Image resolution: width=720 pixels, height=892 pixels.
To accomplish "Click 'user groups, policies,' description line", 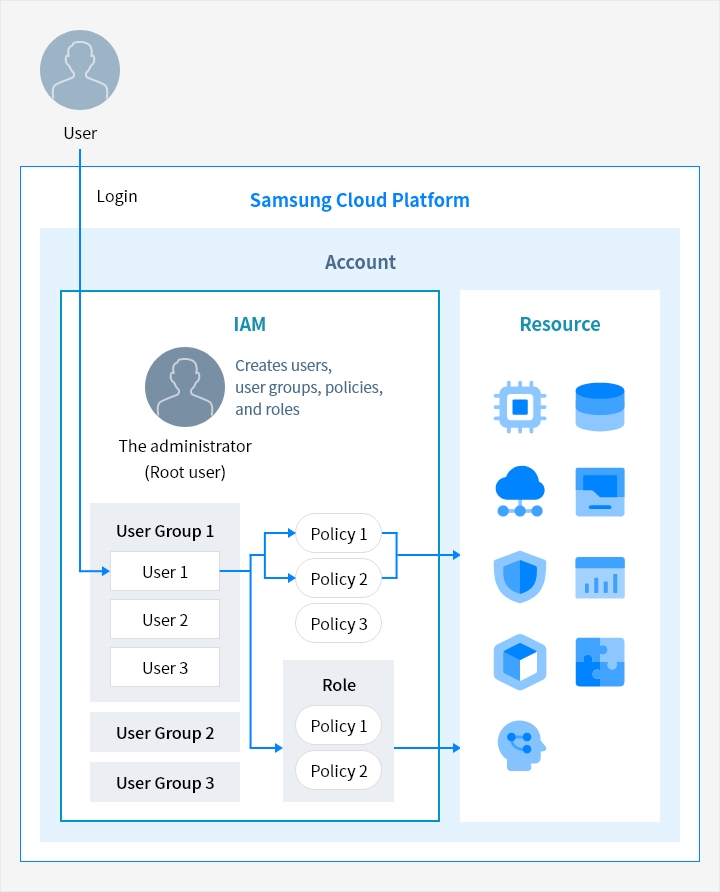I will [309, 387].
